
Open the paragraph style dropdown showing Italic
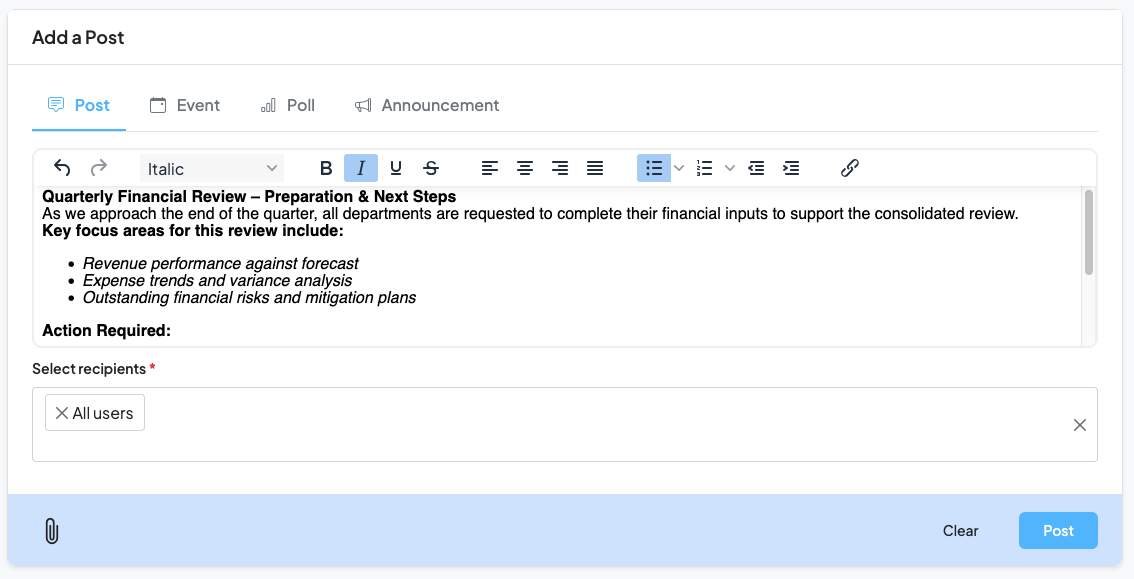[210, 168]
